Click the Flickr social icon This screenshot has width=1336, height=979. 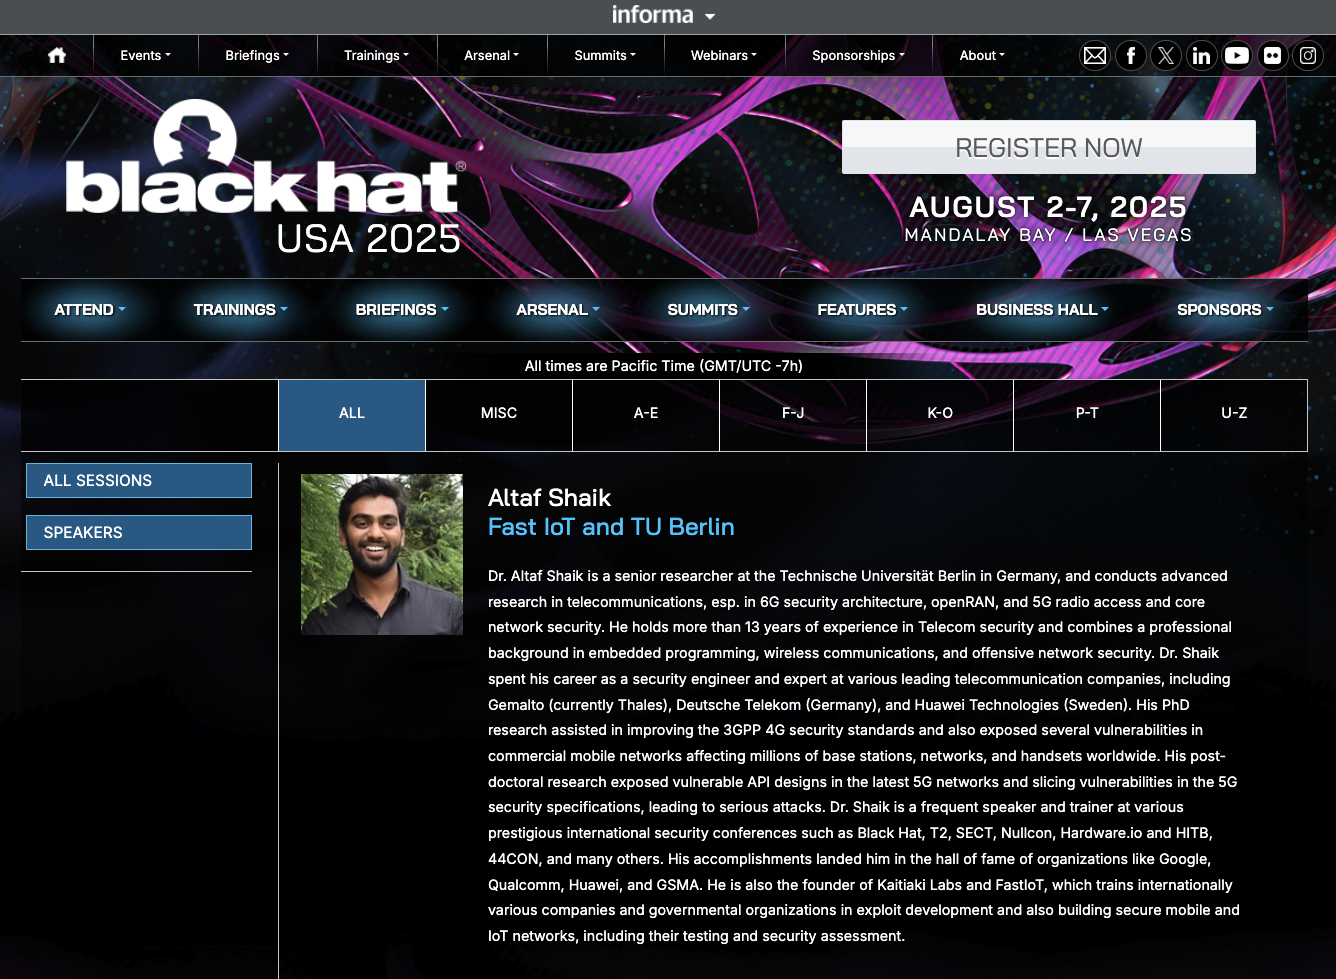[x=1272, y=56]
